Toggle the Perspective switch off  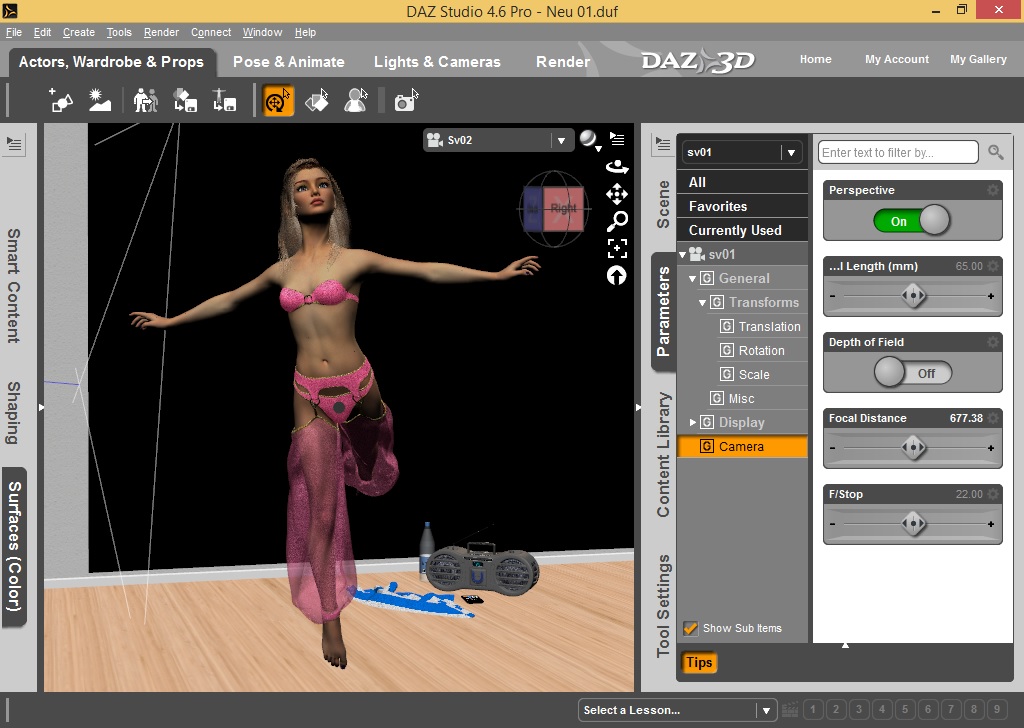point(911,221)
